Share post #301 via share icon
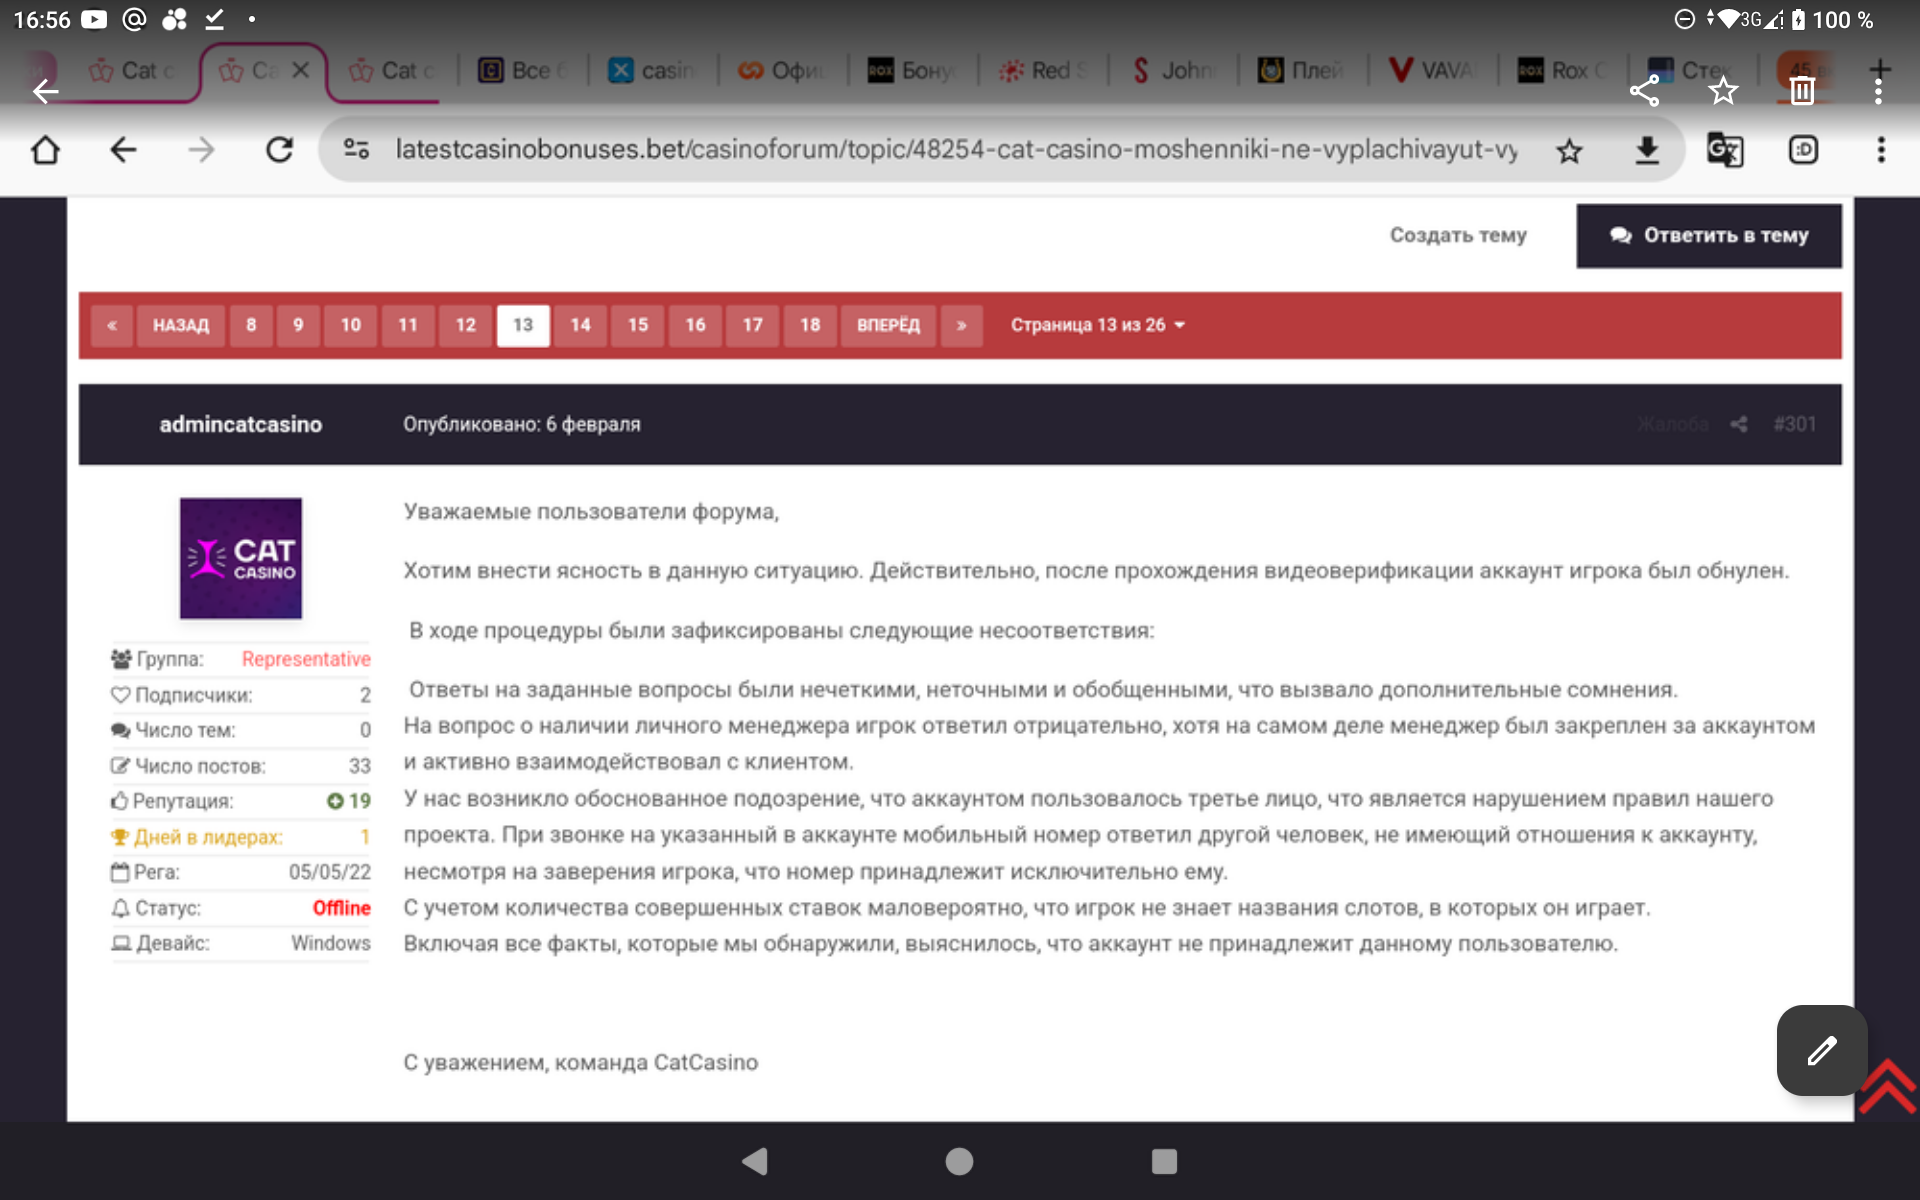Viewport: 1920px width, 1200px height. 1739,424
